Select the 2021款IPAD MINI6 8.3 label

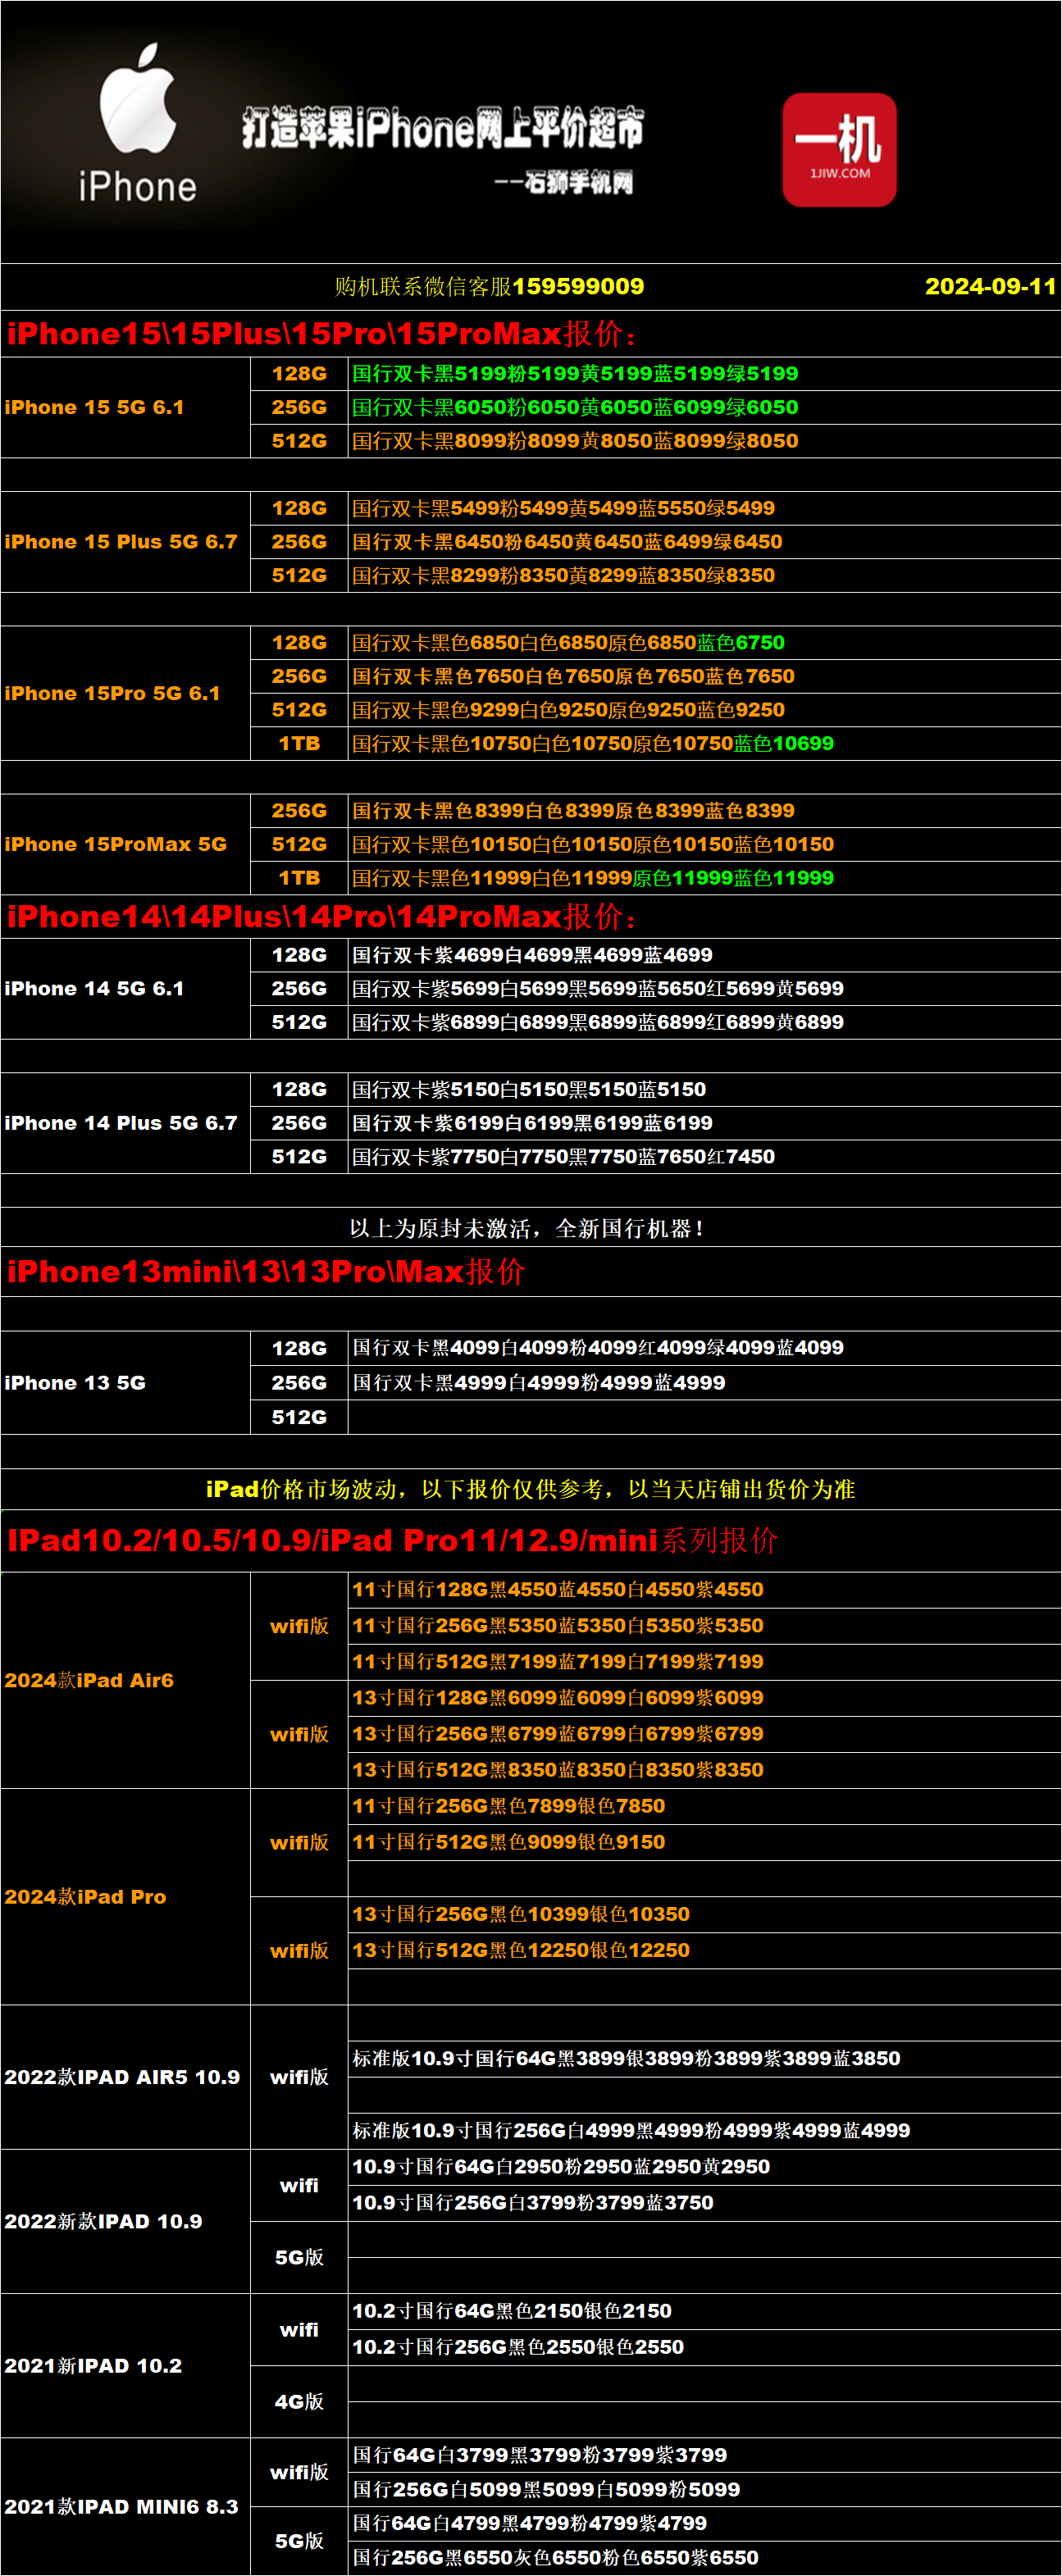(121, 2506)
